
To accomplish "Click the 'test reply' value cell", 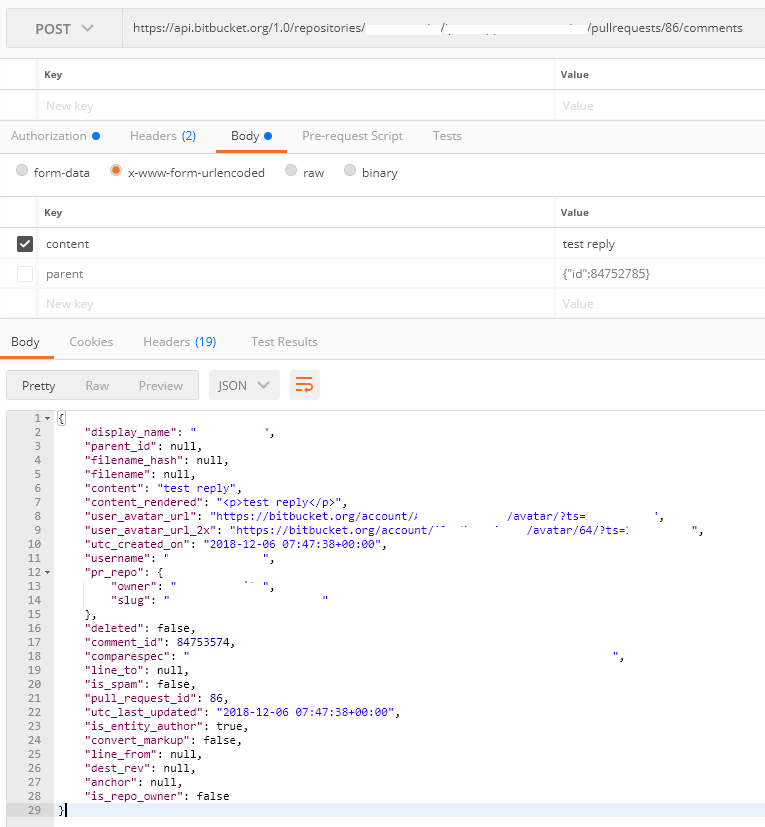I will (x=660, y=244).
